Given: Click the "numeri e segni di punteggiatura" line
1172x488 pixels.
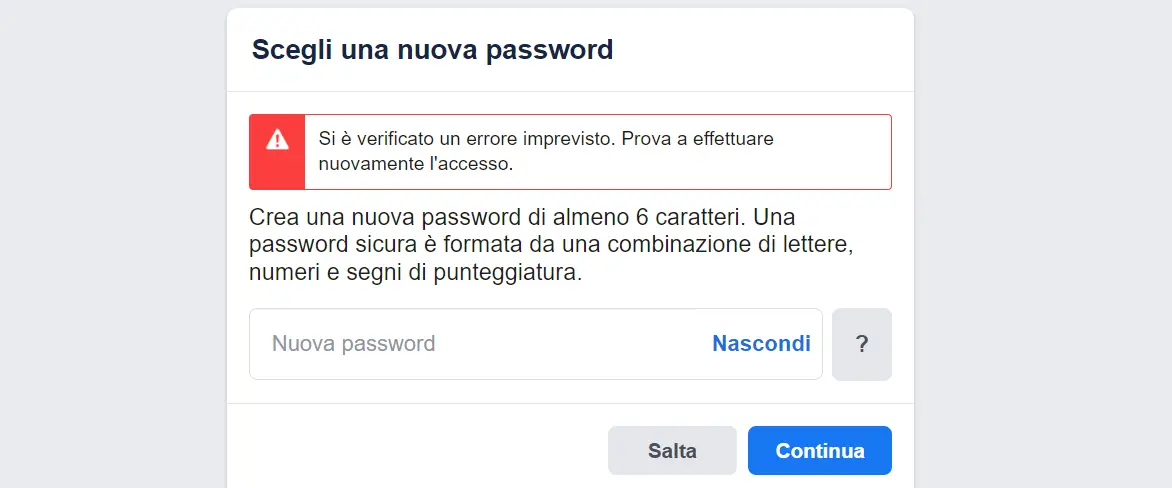Looking at the screenshot, I should click(415, 272).
